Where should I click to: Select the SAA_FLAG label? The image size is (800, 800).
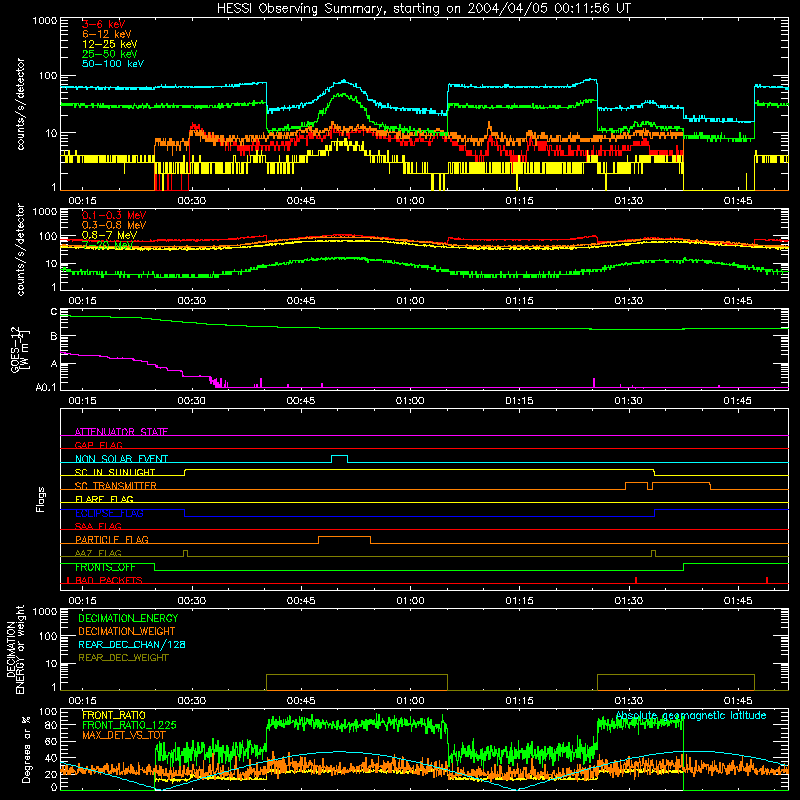[98, 526]
